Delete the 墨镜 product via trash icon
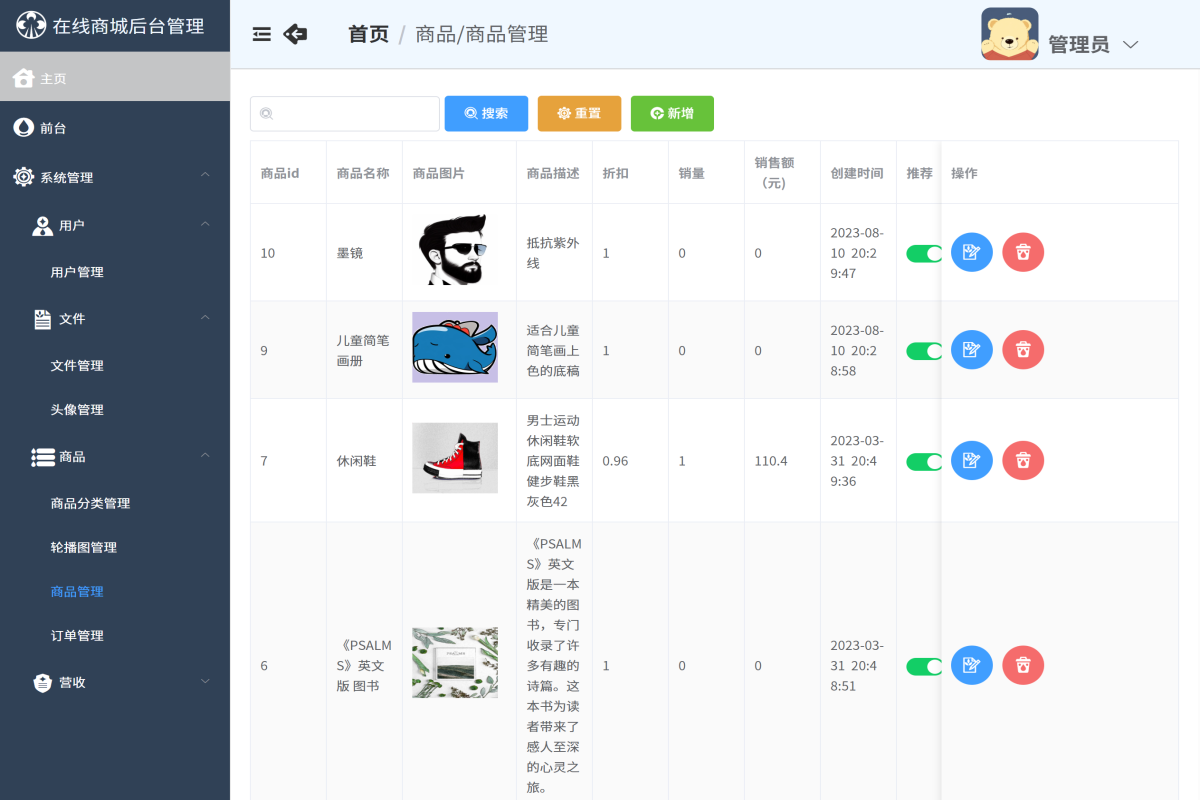Viewport: 1200px width, 800px height. (1022, 252)
